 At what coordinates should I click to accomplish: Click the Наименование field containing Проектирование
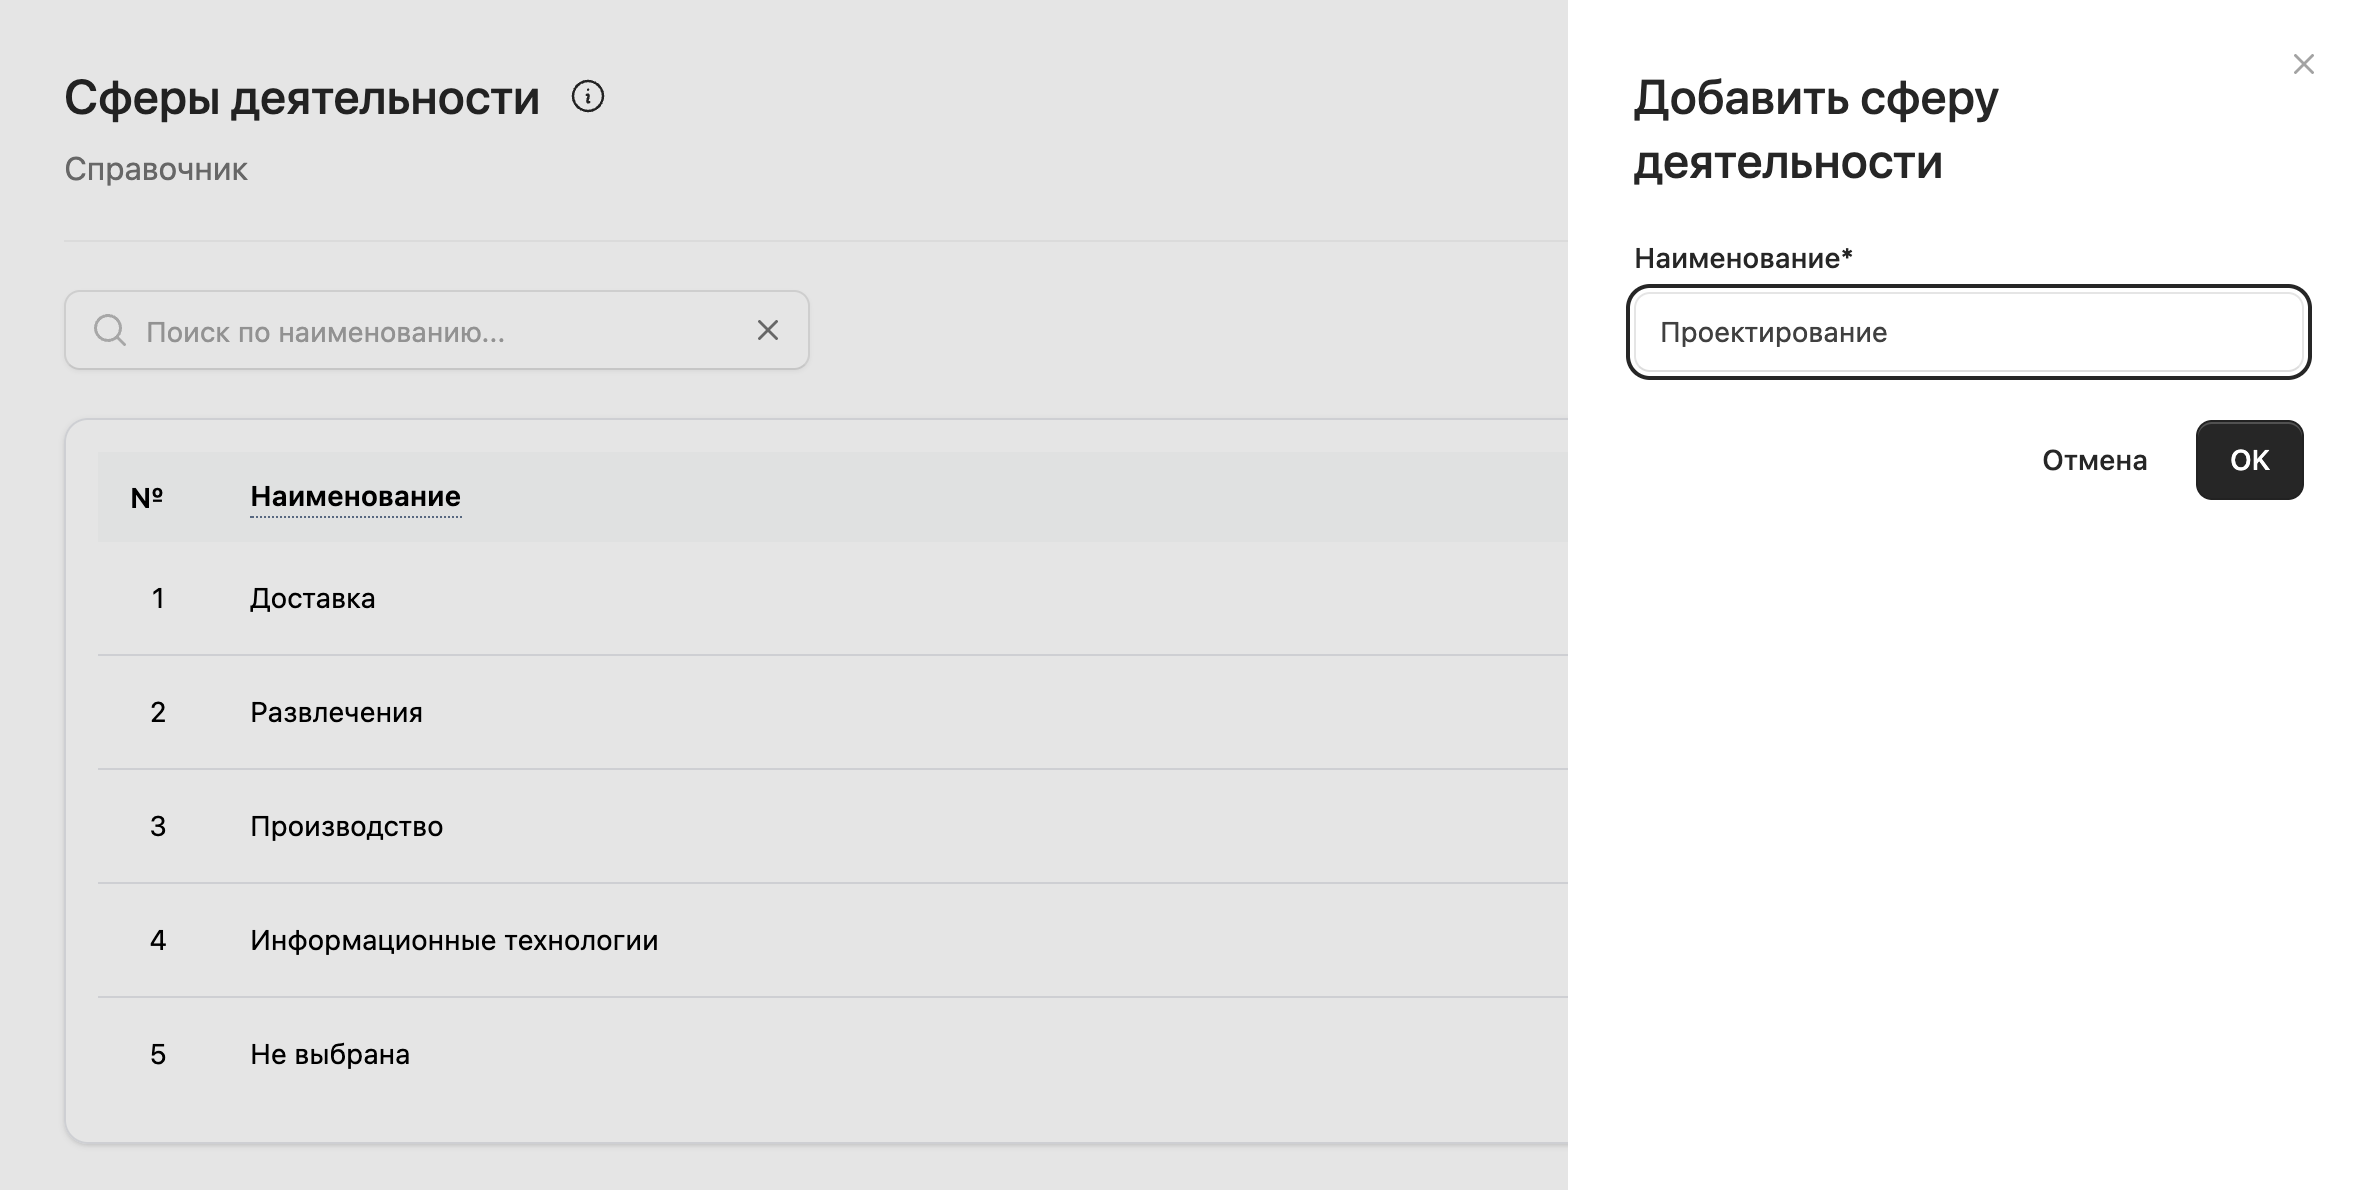coord(1968,332)
